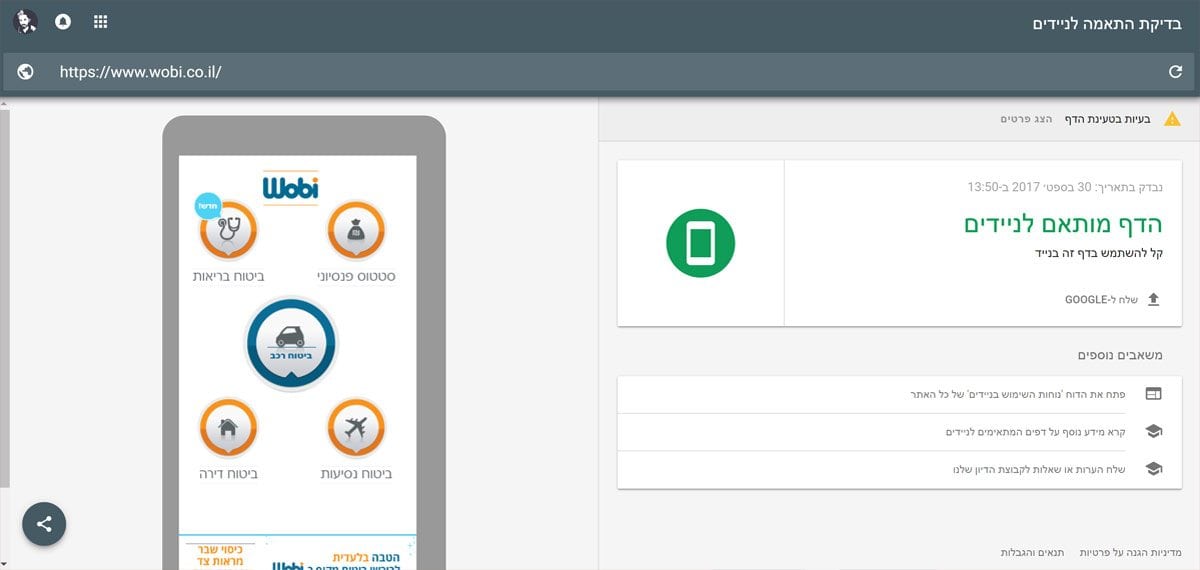
Task: Select the 'ביטוח בריאות' stethoscope icon
Action: point(228,231)
